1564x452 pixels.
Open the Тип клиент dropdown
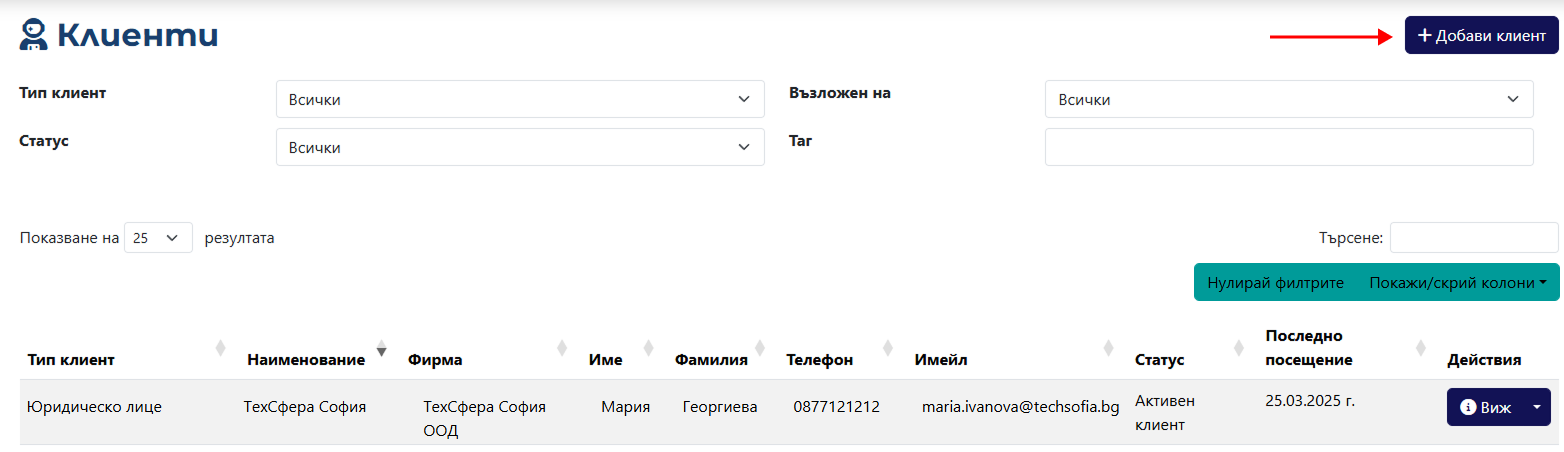click(x=520, y=99)
